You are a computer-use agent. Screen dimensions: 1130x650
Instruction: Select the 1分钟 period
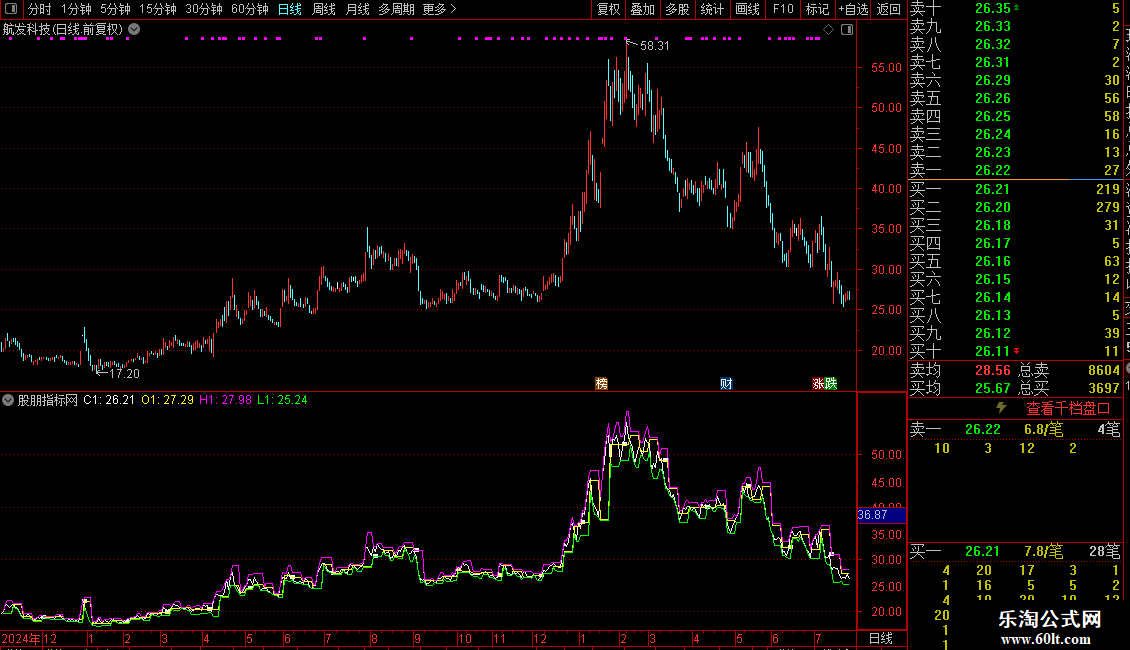tap(76, 9)
